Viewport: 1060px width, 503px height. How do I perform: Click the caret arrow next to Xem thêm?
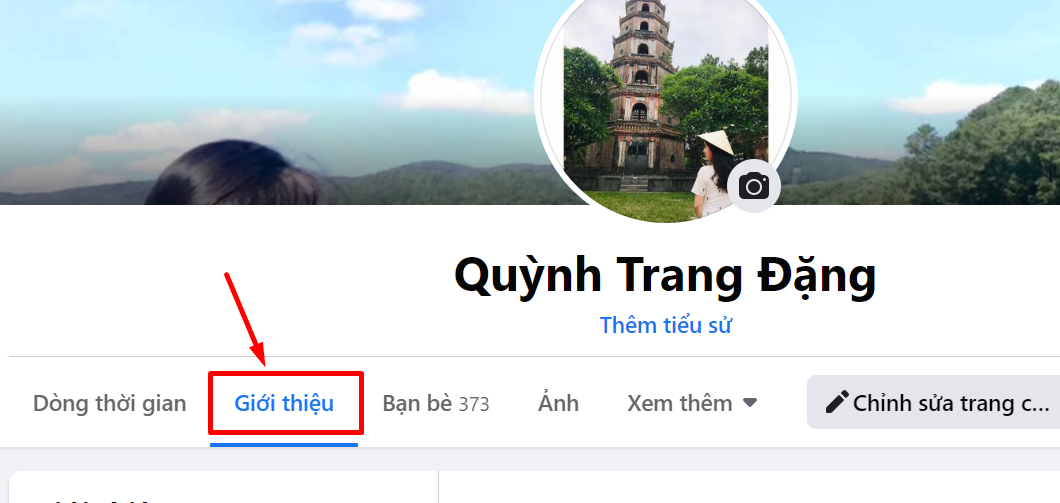749,403
